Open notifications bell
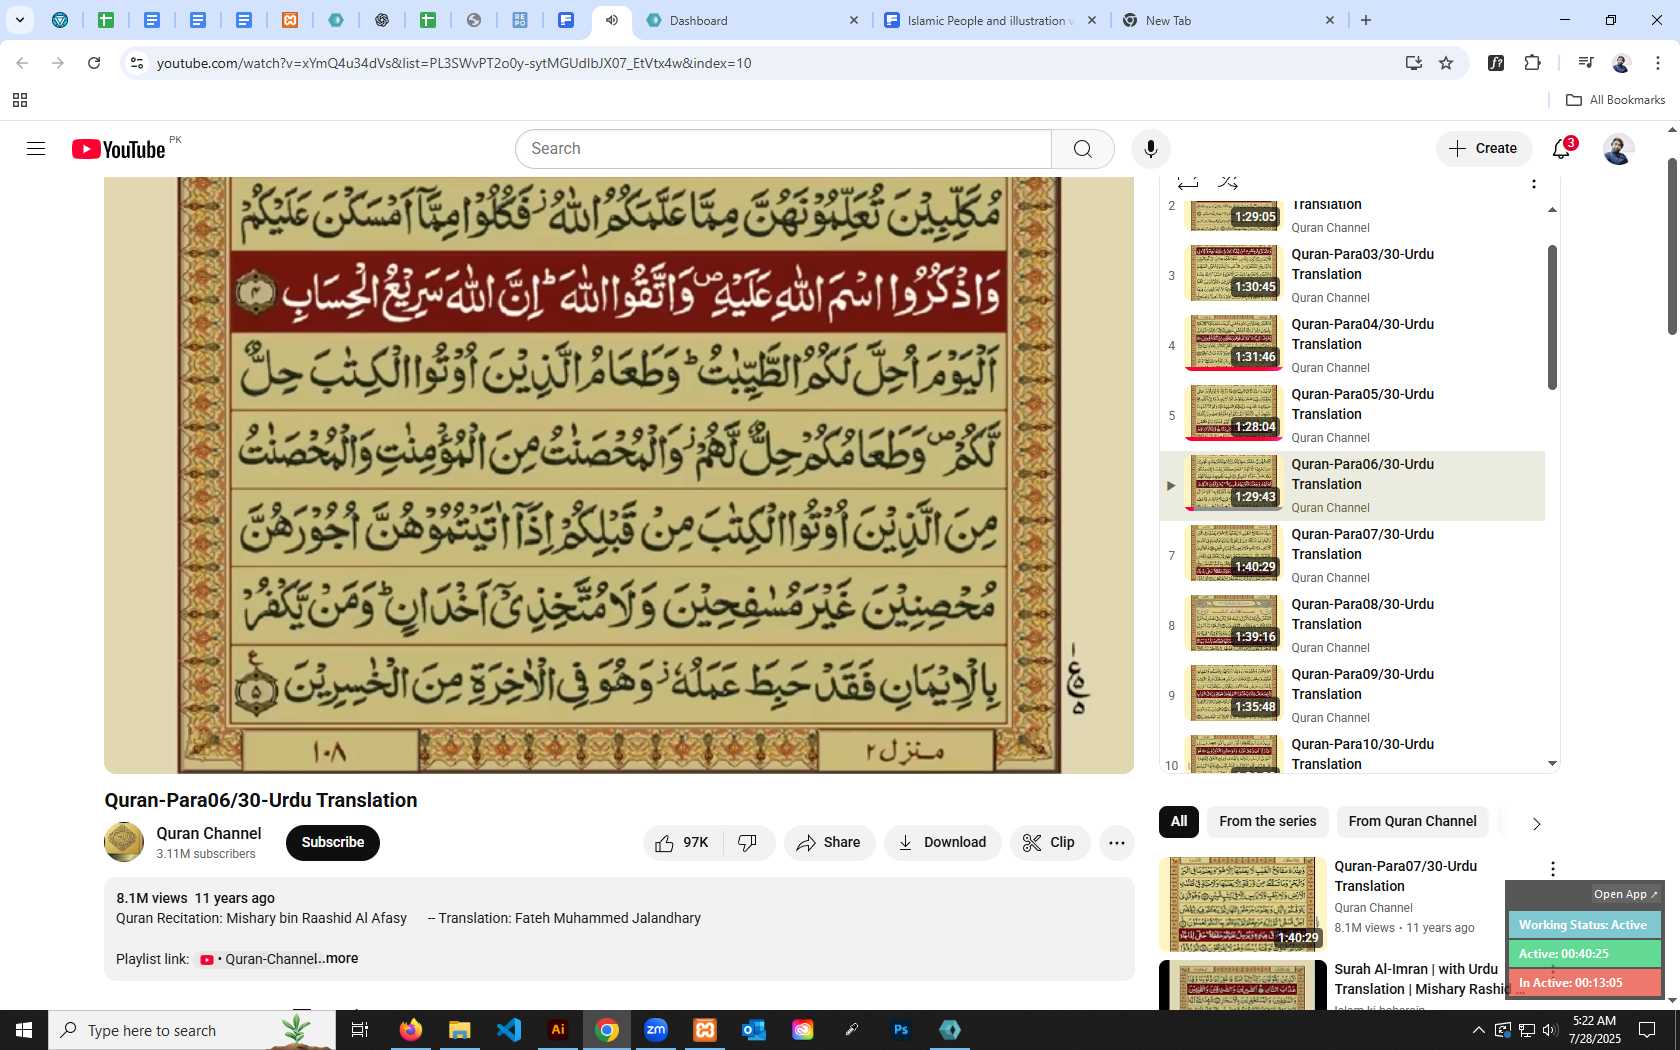This screenshot has height=1050, width=1680. (1562, 149)
